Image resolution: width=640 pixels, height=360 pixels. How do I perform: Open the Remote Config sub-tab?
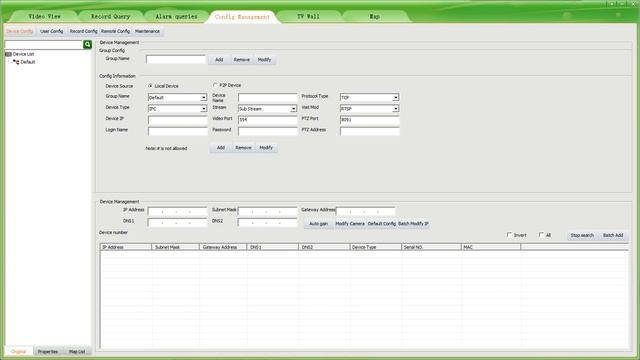(115, 31)
